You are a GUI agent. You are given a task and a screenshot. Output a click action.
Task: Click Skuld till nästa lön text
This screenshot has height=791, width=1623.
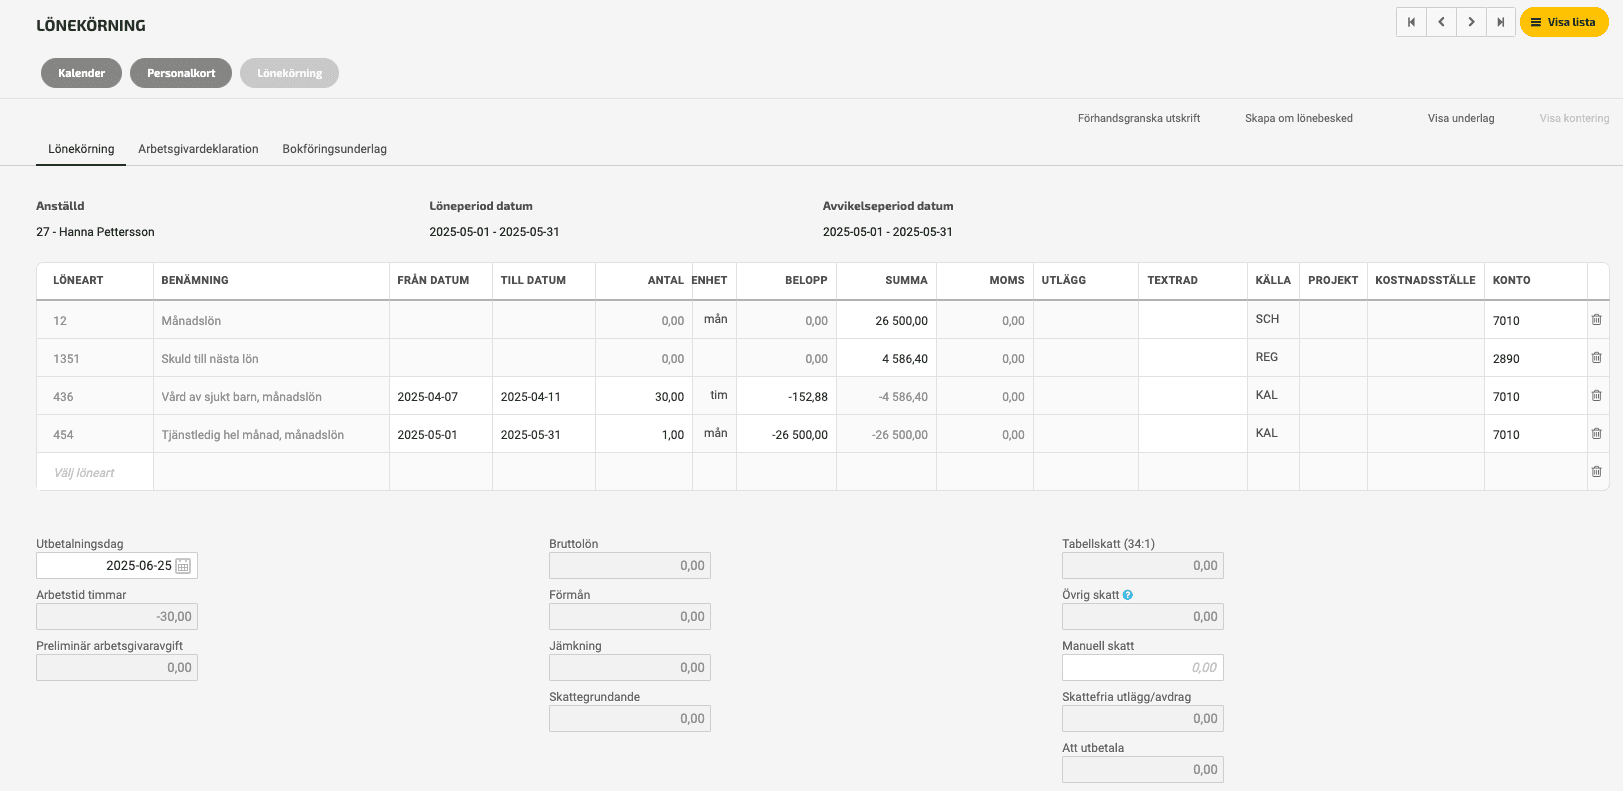point(210,359)
